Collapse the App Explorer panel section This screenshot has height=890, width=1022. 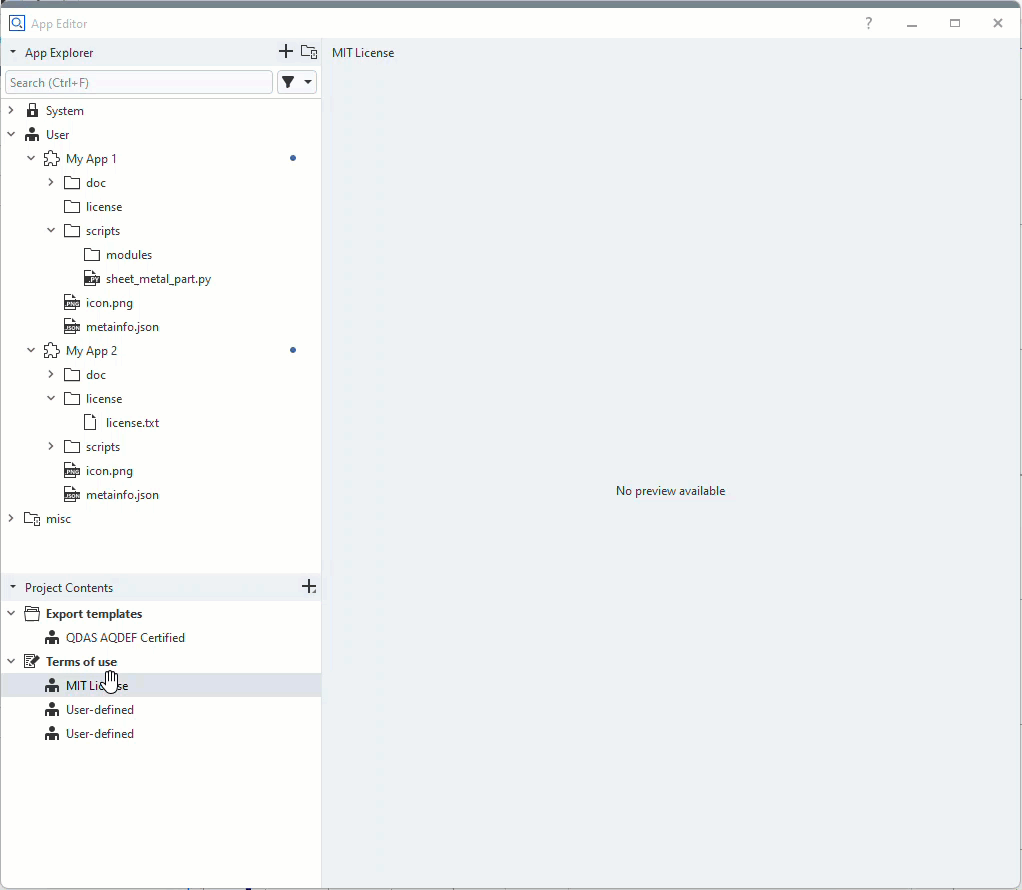point(13,53)
